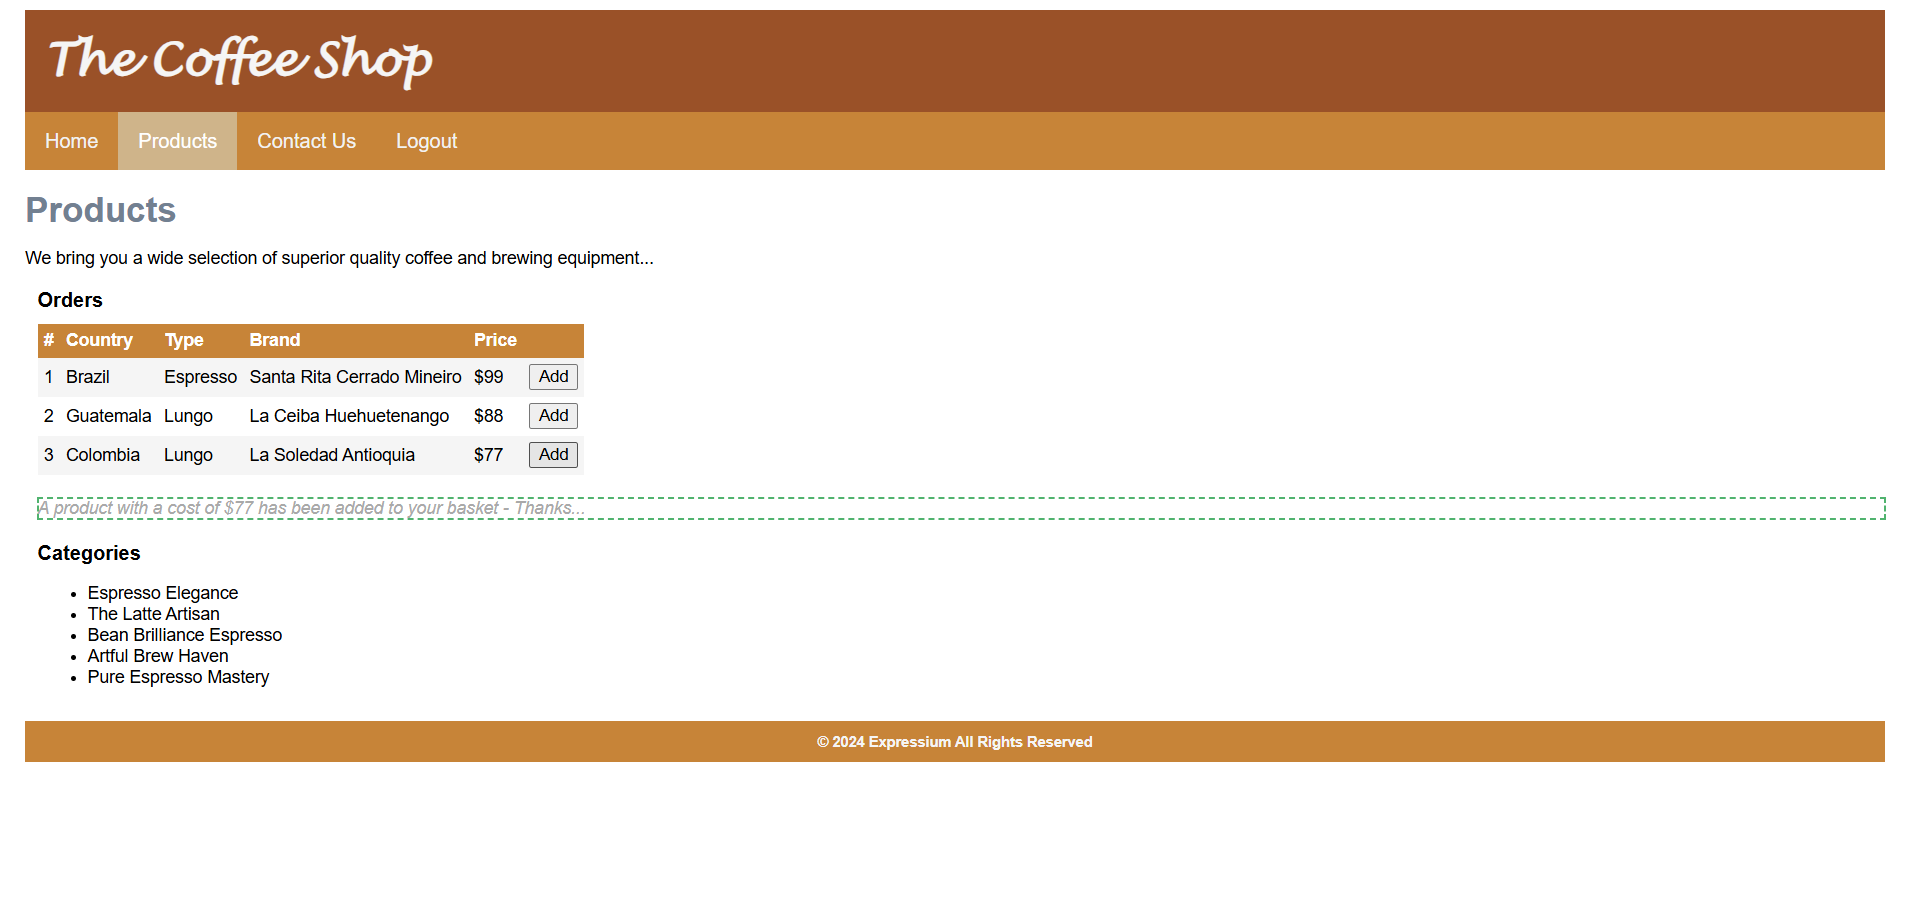Select the Price column header
Screen dimensions: 1910x923
point(495,340)
